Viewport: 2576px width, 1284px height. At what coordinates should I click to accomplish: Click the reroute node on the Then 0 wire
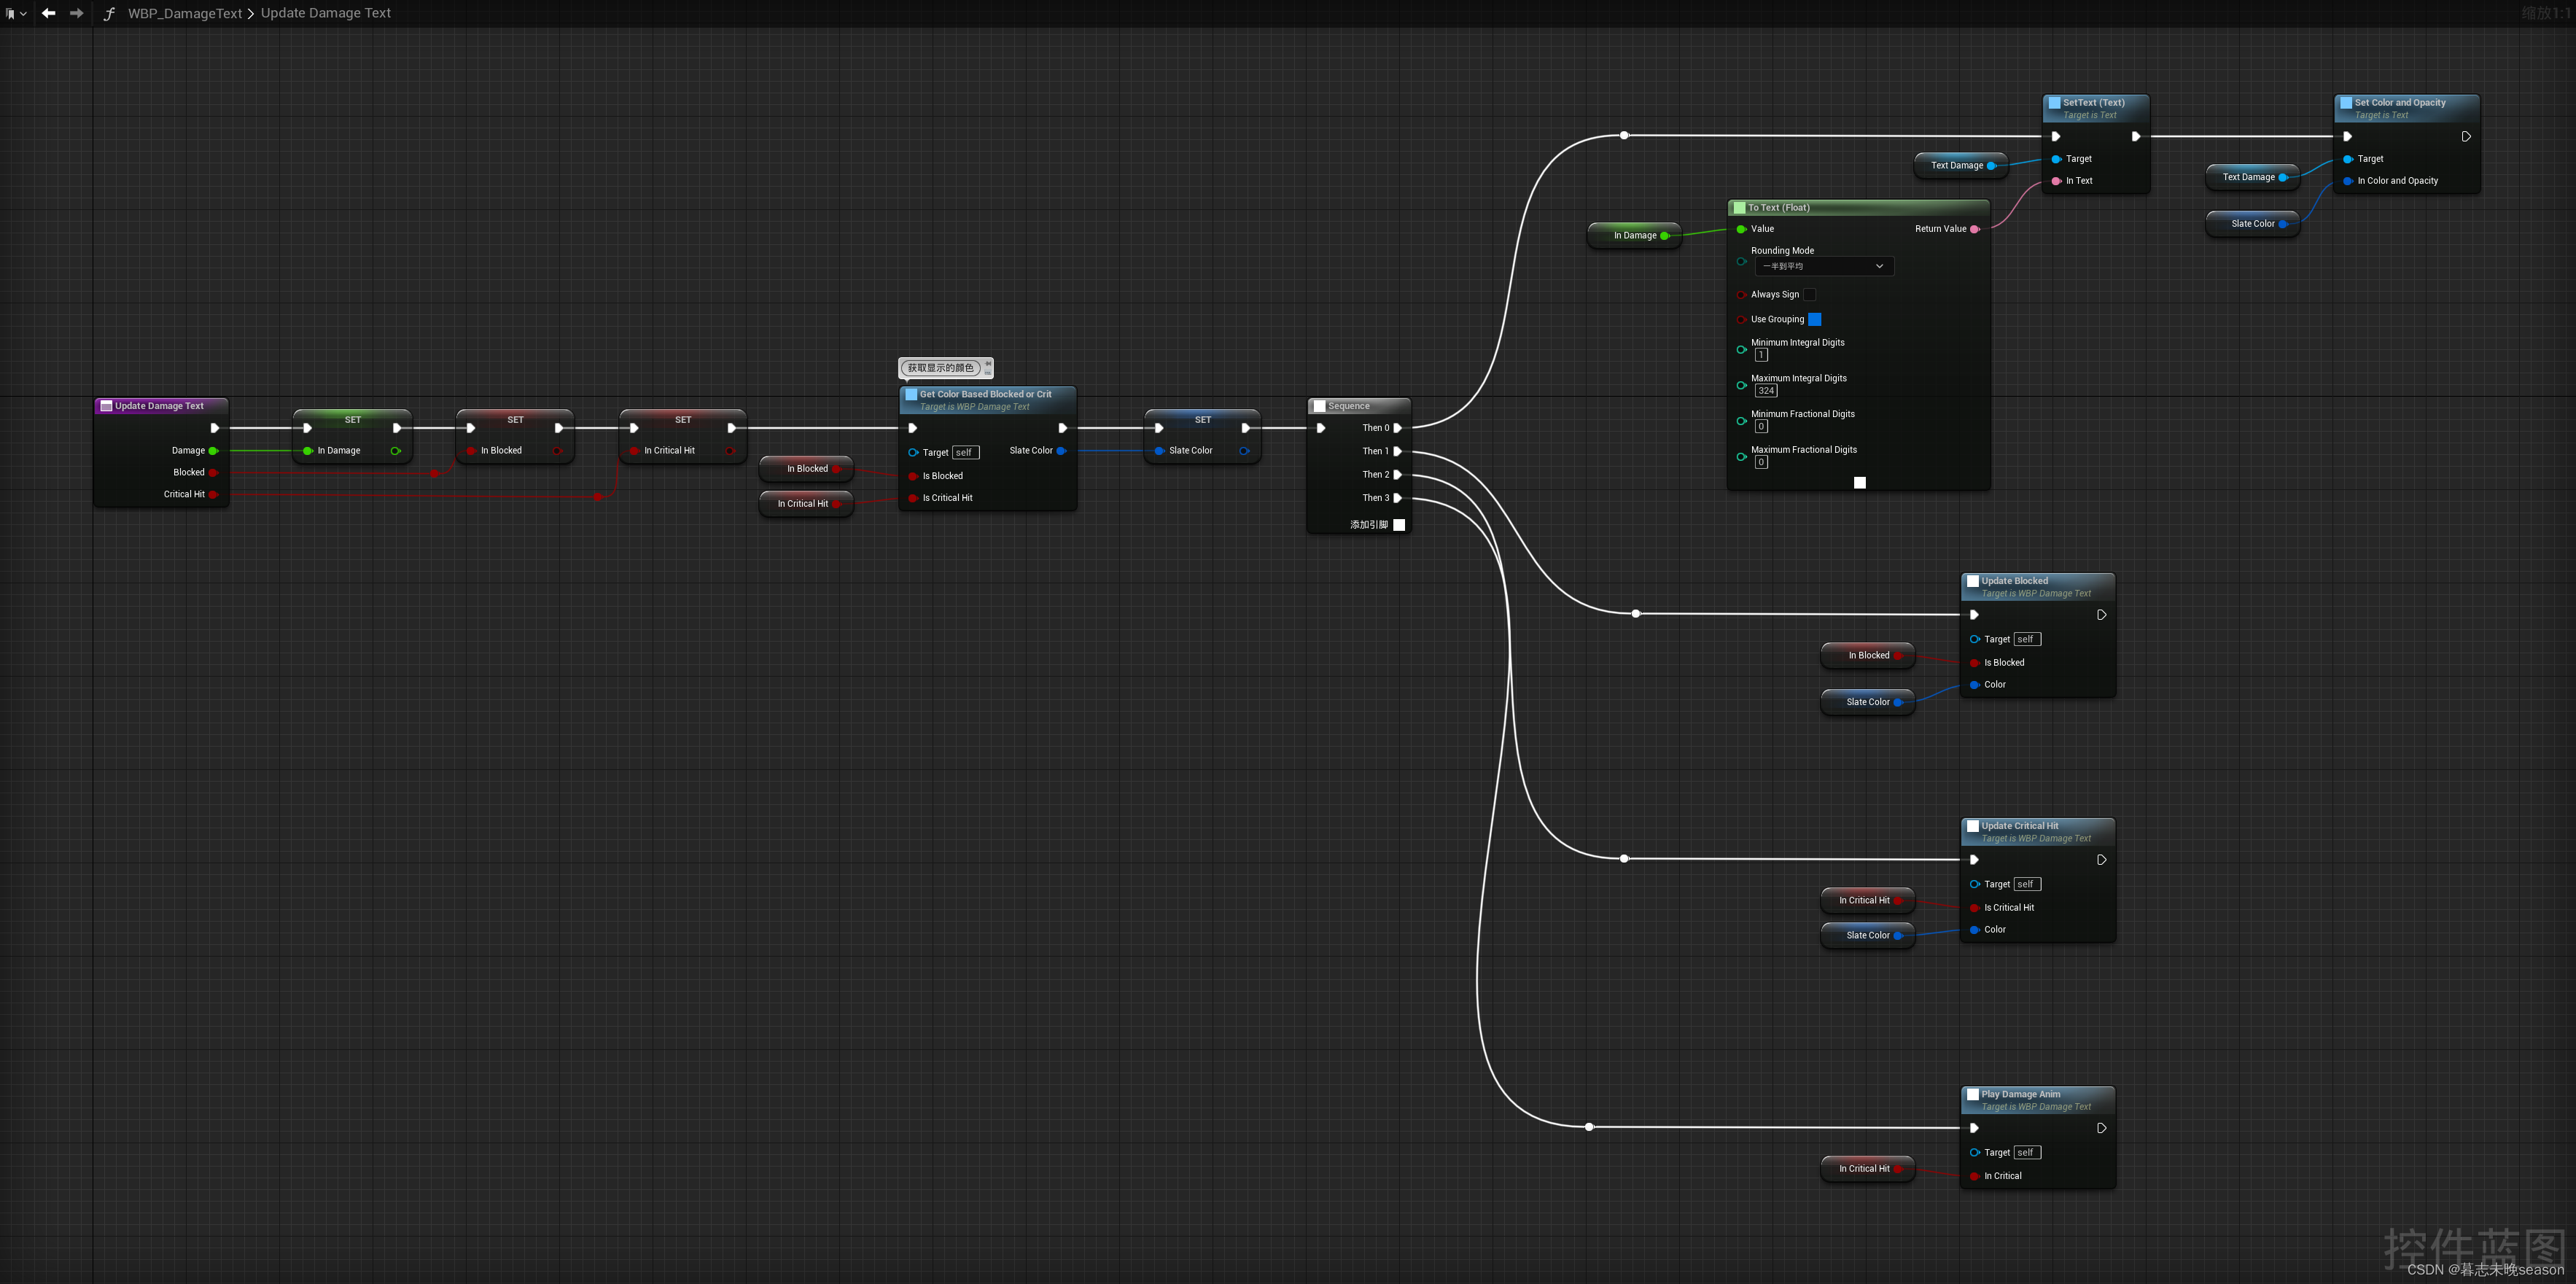1624,135
